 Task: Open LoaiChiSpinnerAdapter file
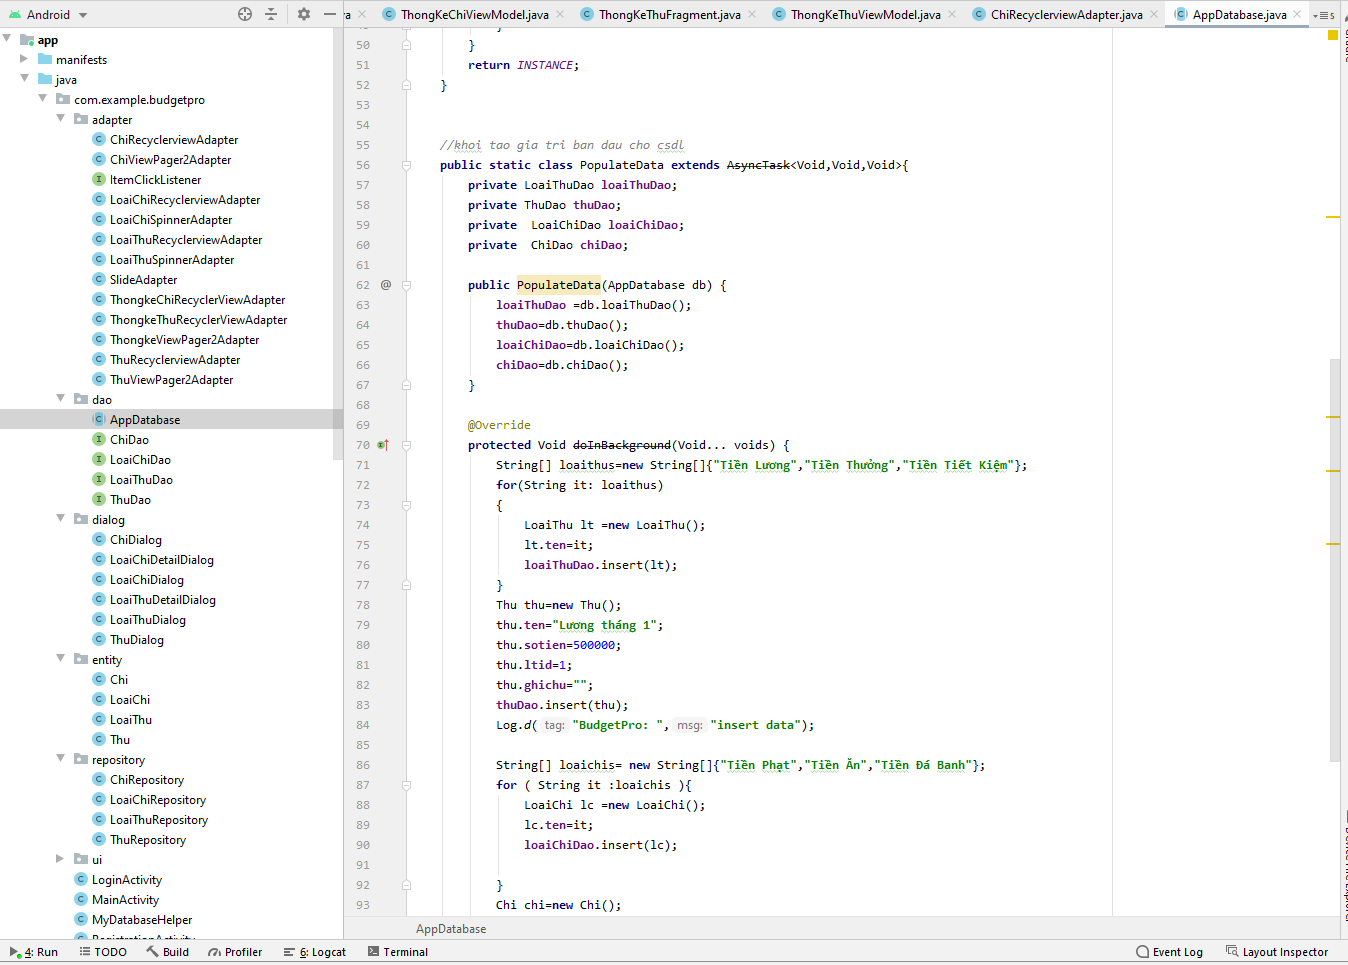(171, 219)
